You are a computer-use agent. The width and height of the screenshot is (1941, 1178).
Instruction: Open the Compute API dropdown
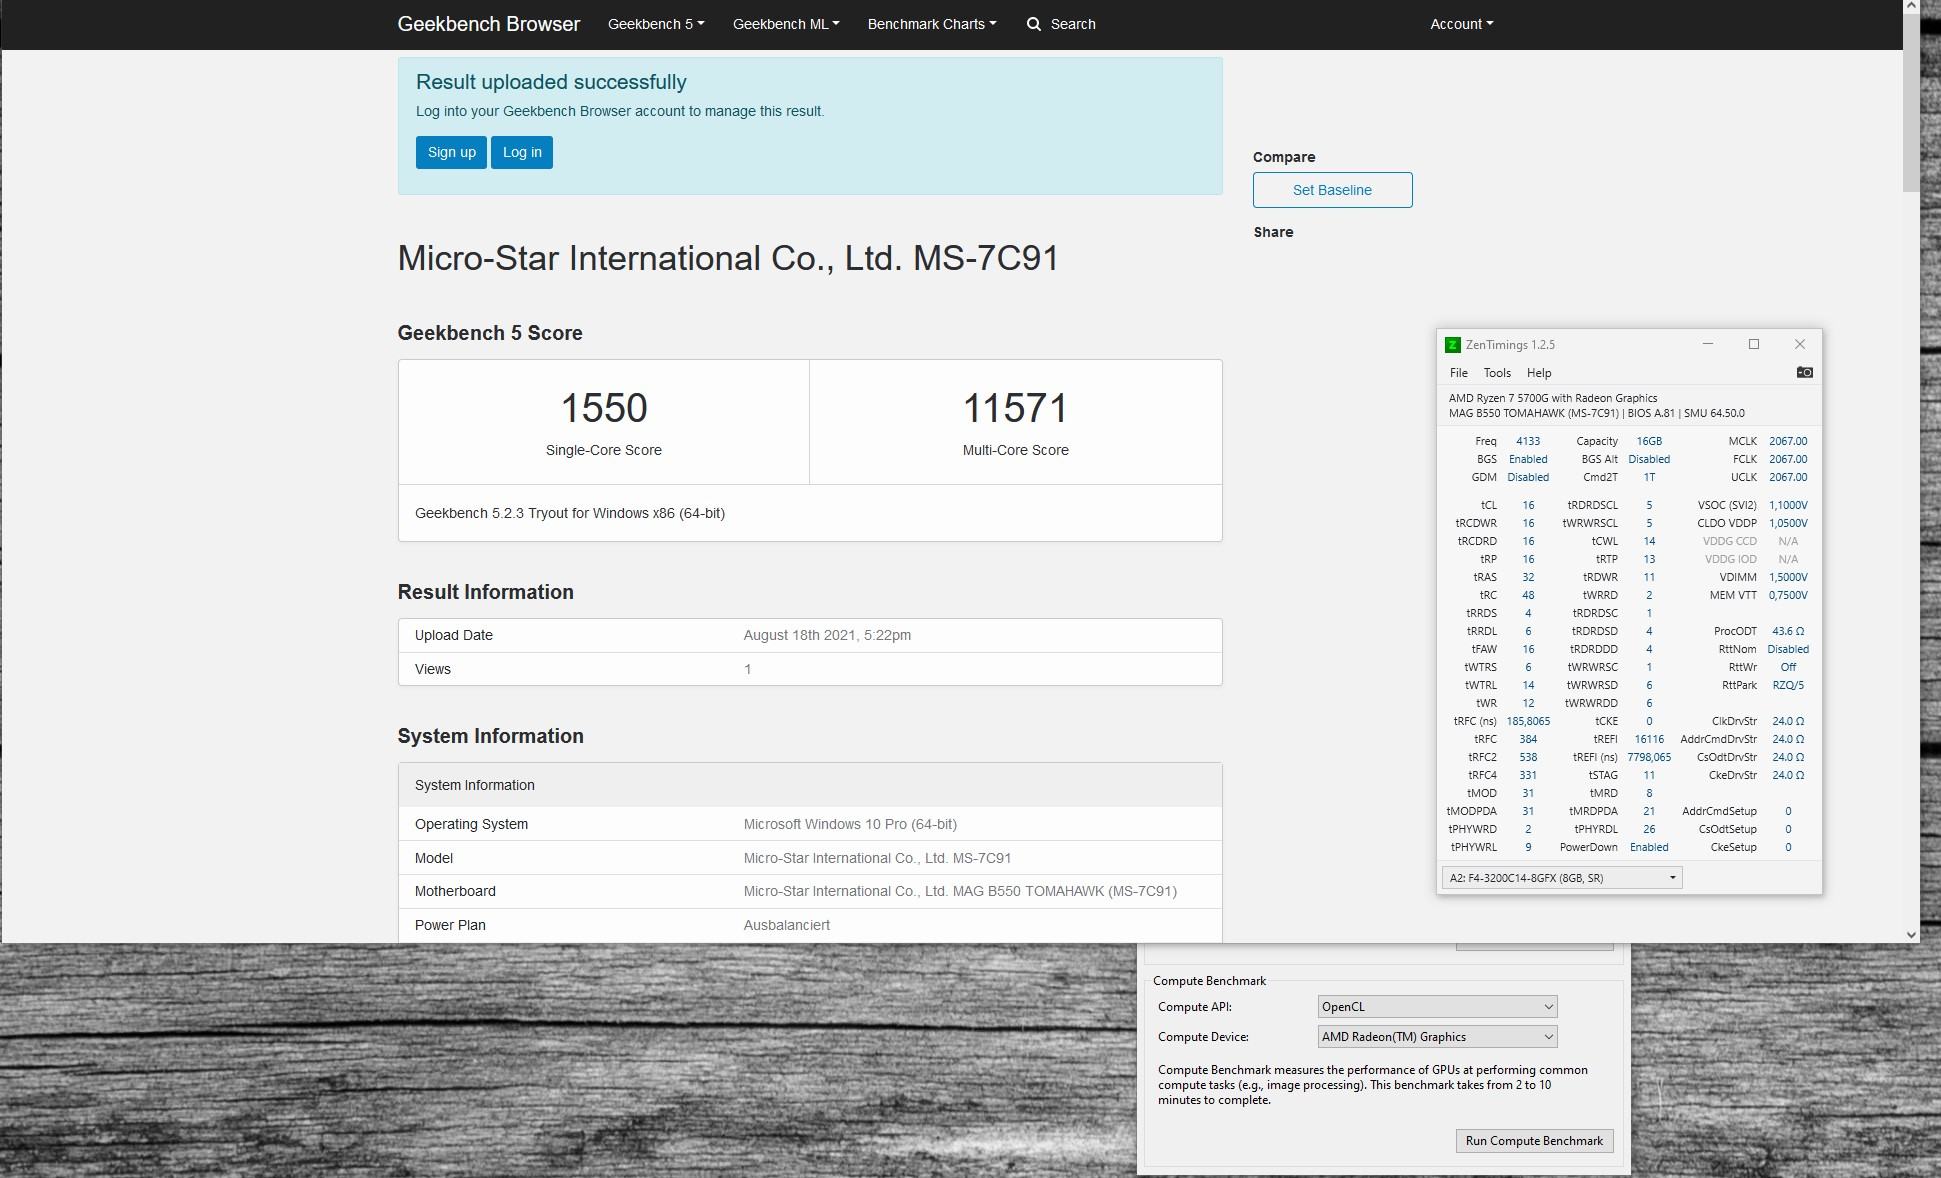pyautogui.click(x=1437, y=1007)
